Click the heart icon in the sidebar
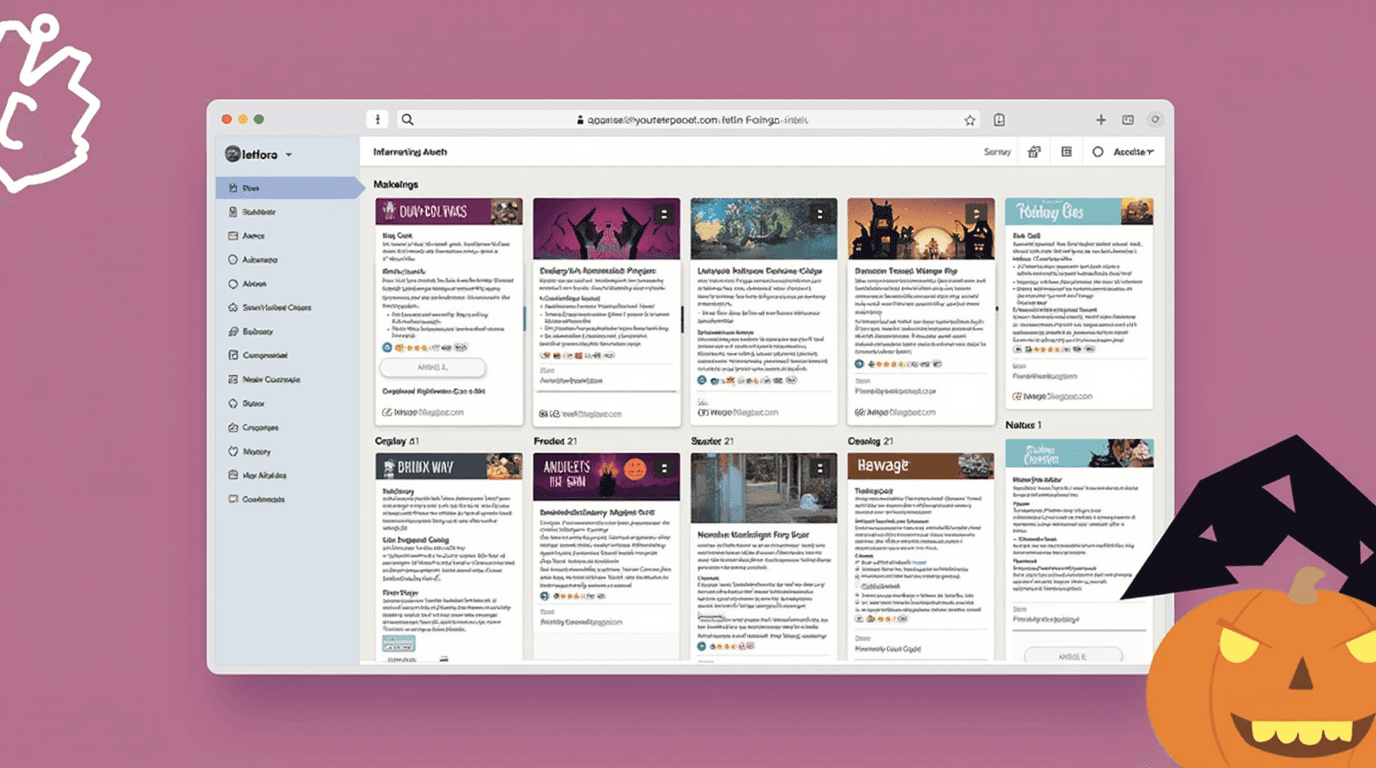1376x768 pixels. point(233,452)
